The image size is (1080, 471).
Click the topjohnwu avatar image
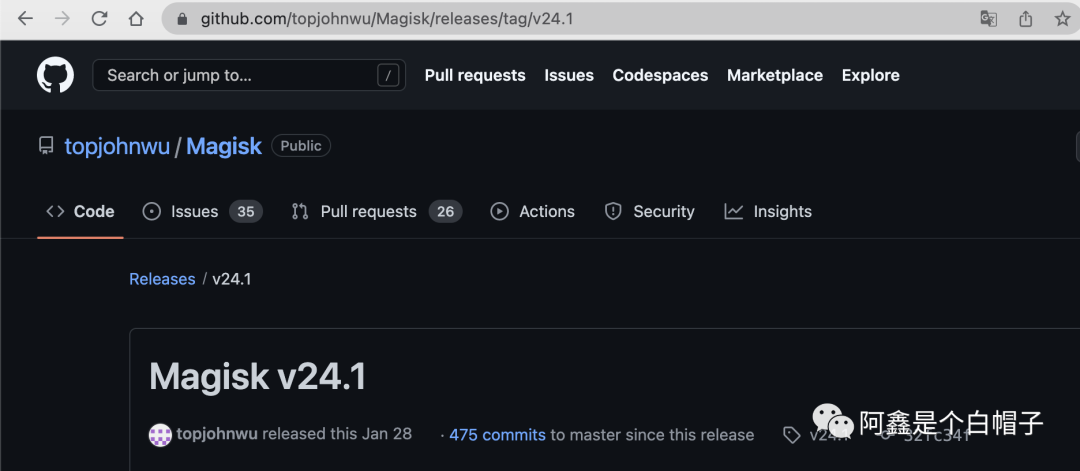pyautogui.click(x=160, y=435)
